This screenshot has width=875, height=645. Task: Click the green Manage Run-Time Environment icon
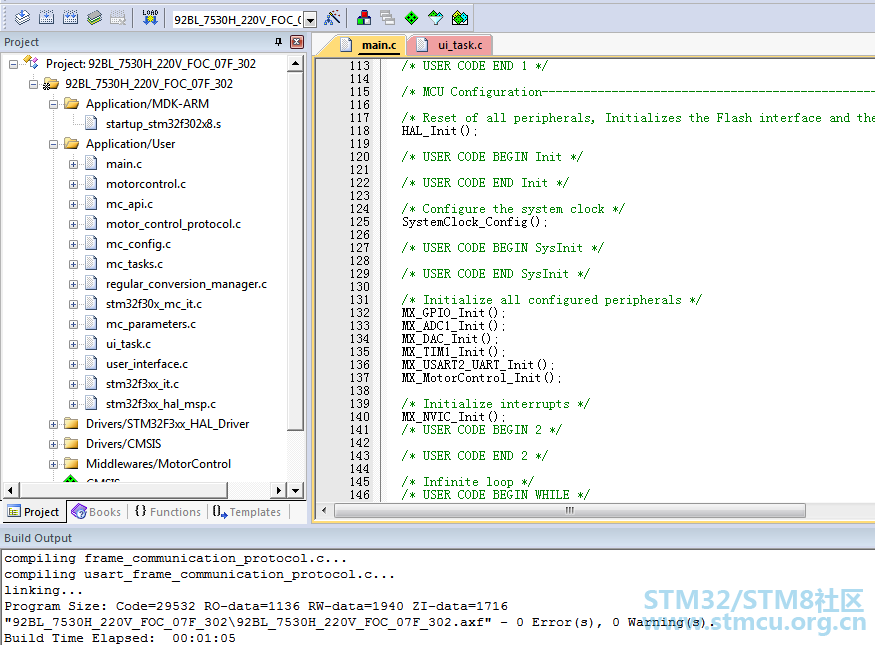coord(411,18)
